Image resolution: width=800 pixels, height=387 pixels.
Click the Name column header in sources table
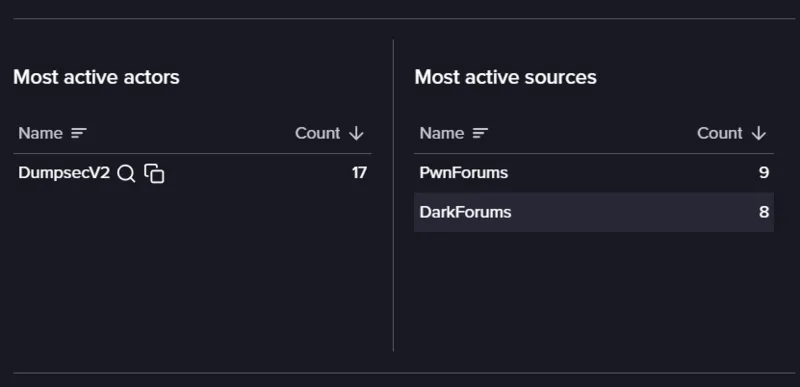(442, 134)
